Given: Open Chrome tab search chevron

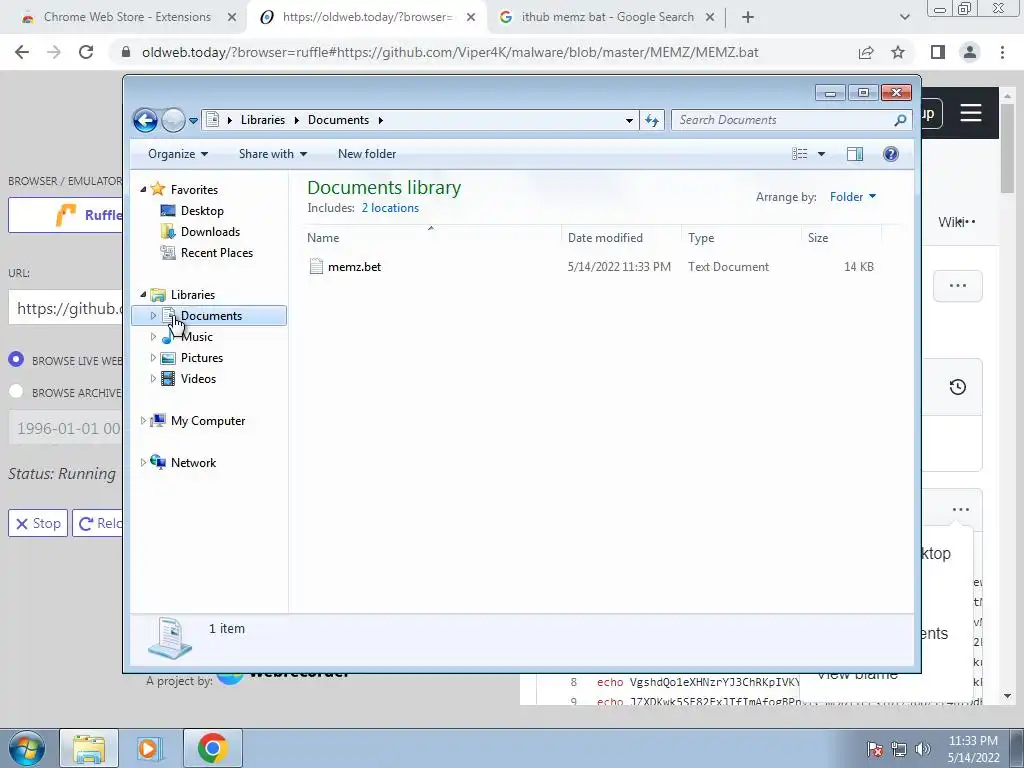Looking at the screenshot, I should click(x=904, y=18).
